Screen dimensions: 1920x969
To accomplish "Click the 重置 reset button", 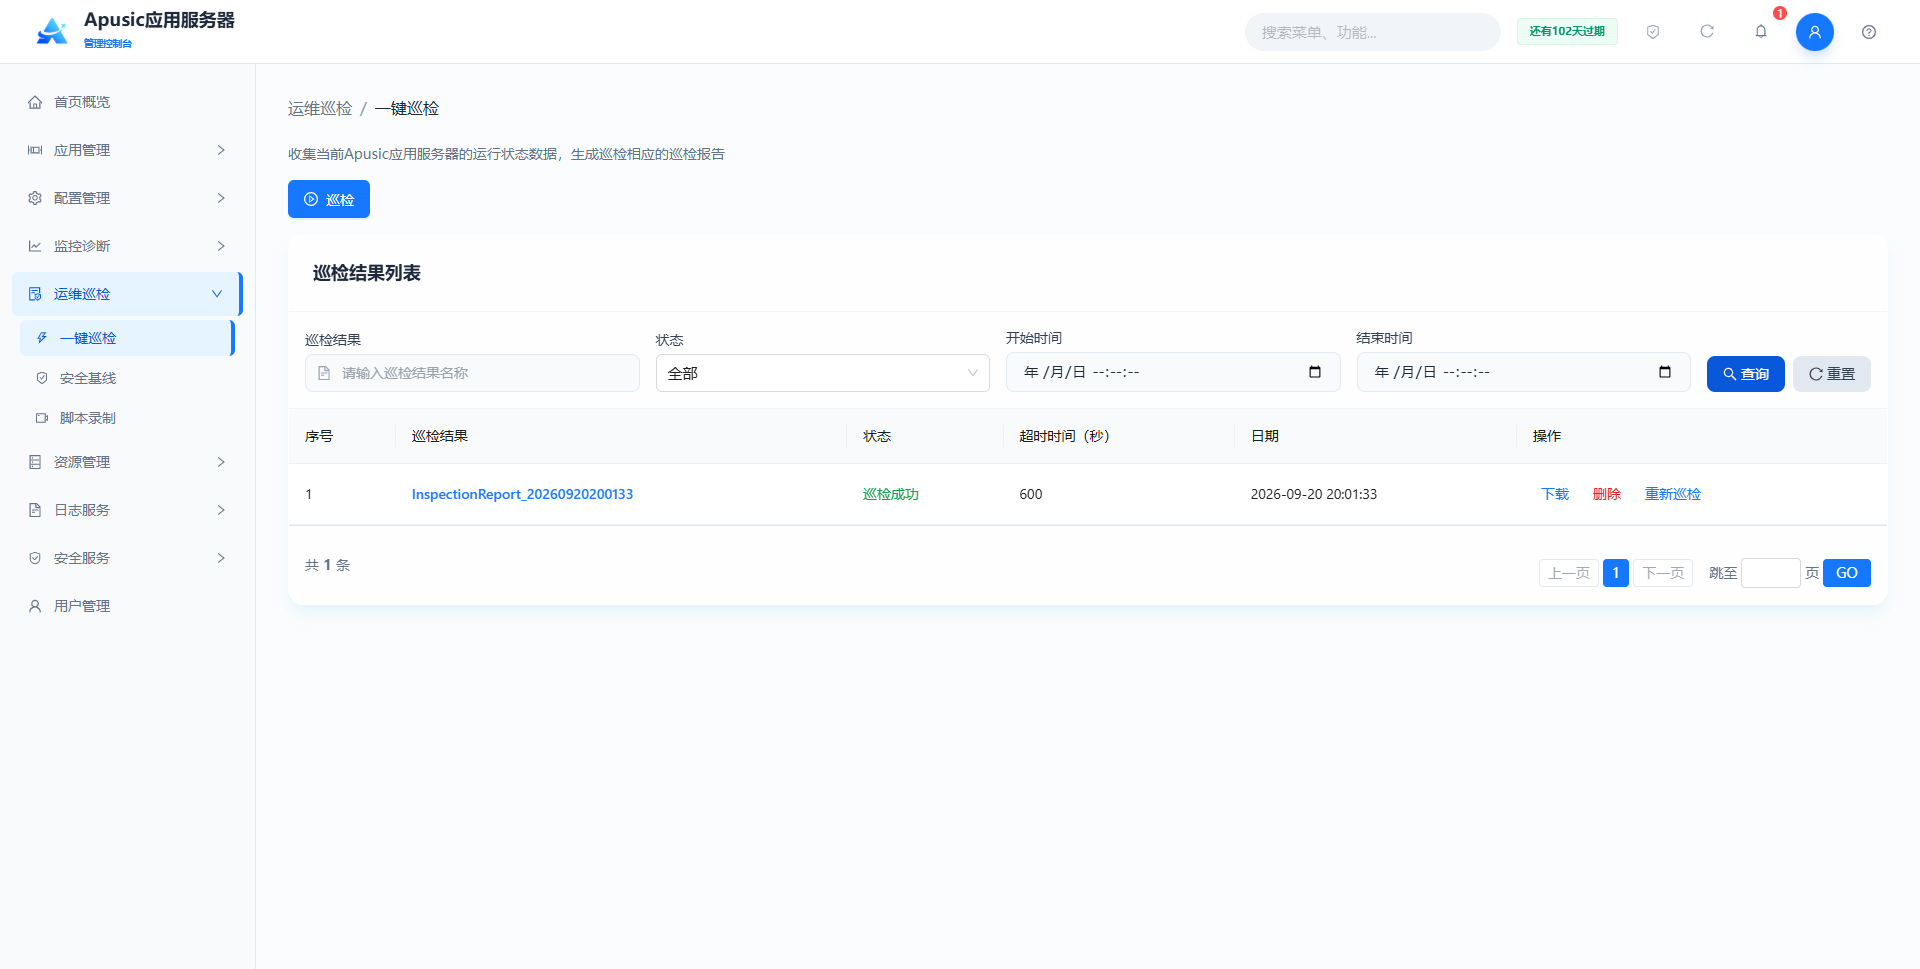I will (1832, 374).
